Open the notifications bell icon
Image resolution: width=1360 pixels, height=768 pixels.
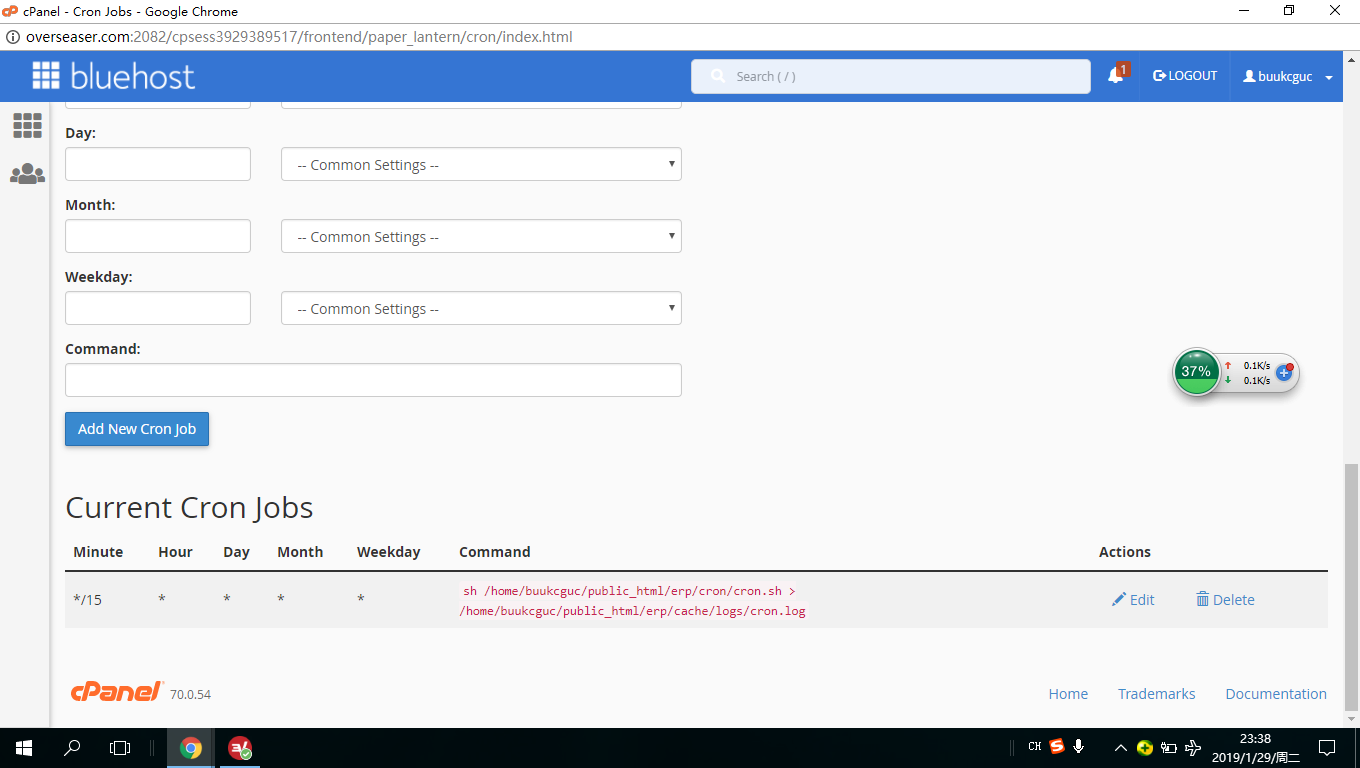pyautogui.click(x=1116, y=76)
